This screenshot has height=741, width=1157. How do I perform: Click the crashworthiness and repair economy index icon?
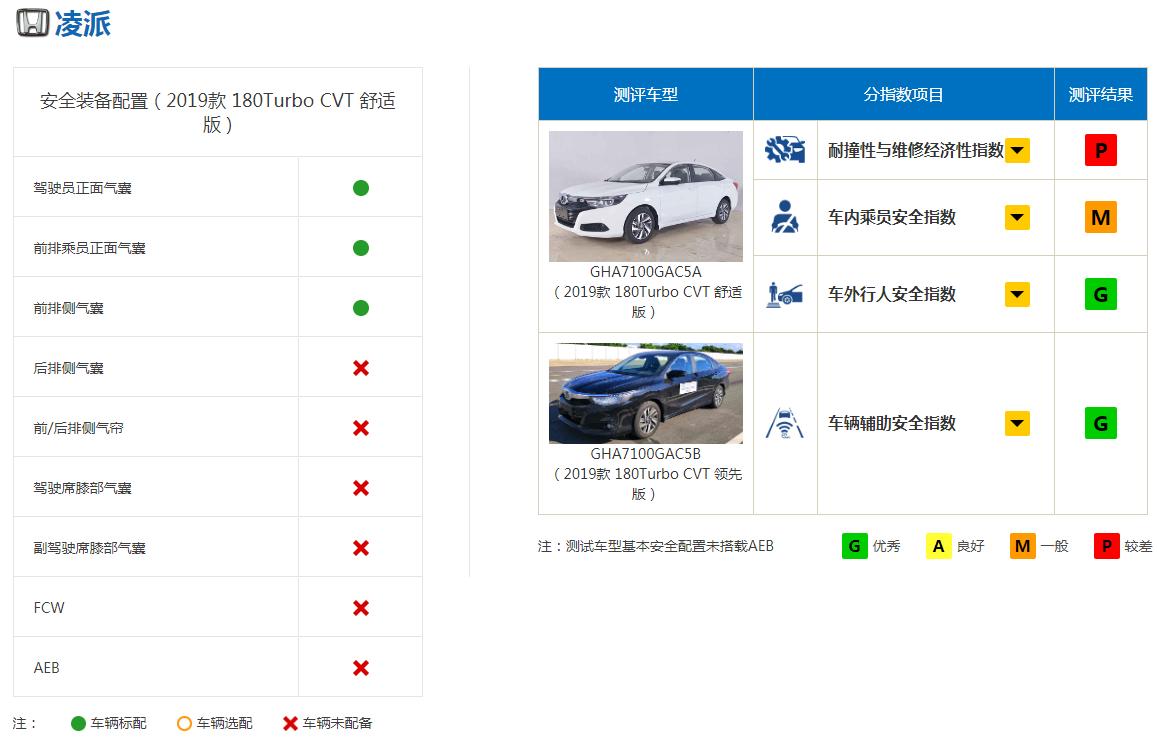tap(785, 150)
